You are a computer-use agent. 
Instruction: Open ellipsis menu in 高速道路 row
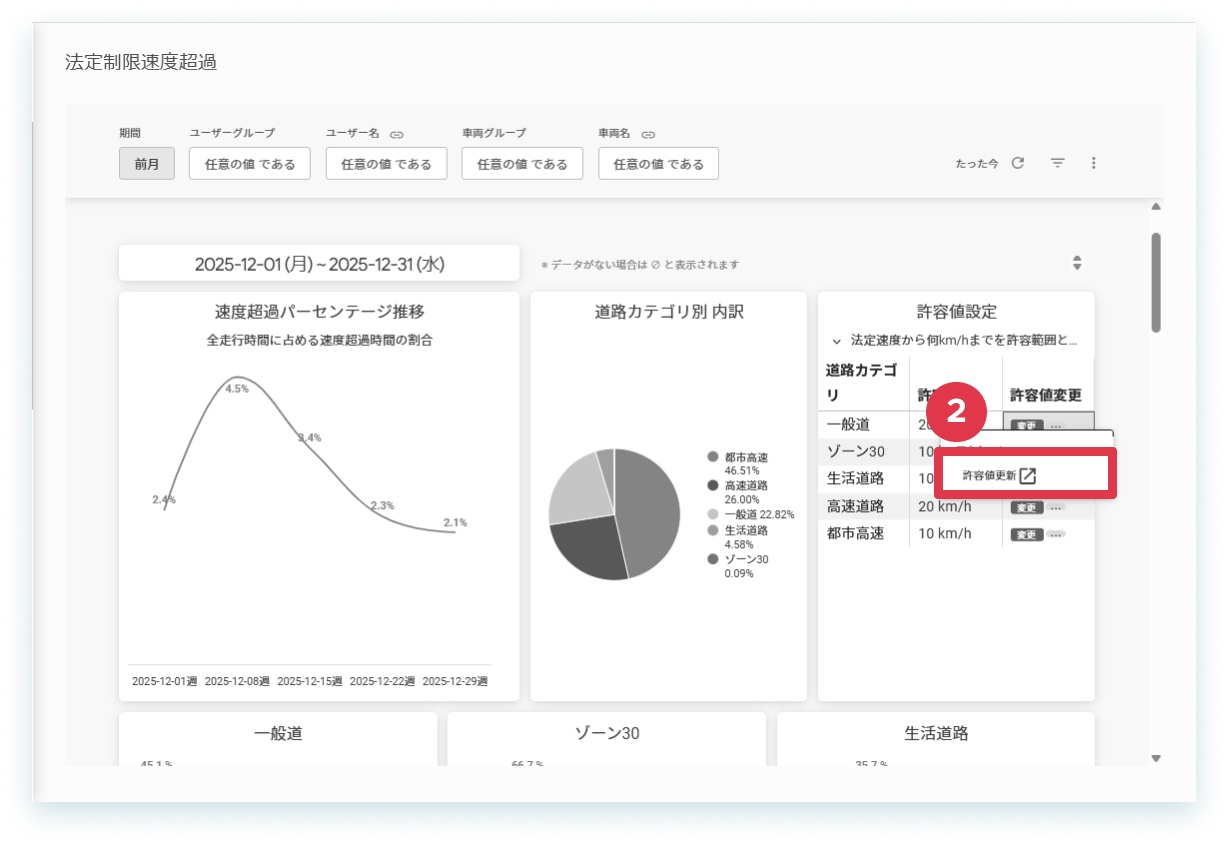(x=1056, y=507)
